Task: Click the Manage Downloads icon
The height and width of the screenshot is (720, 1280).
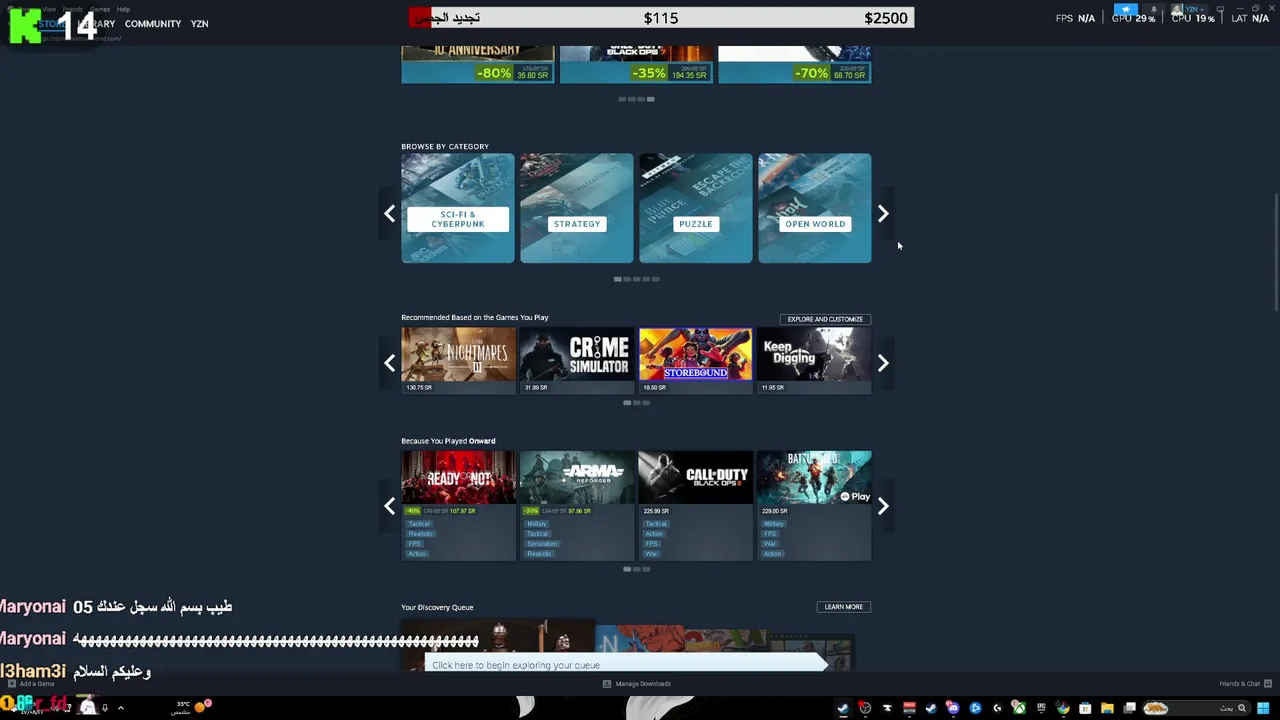Action: click(x=607, y=684)
